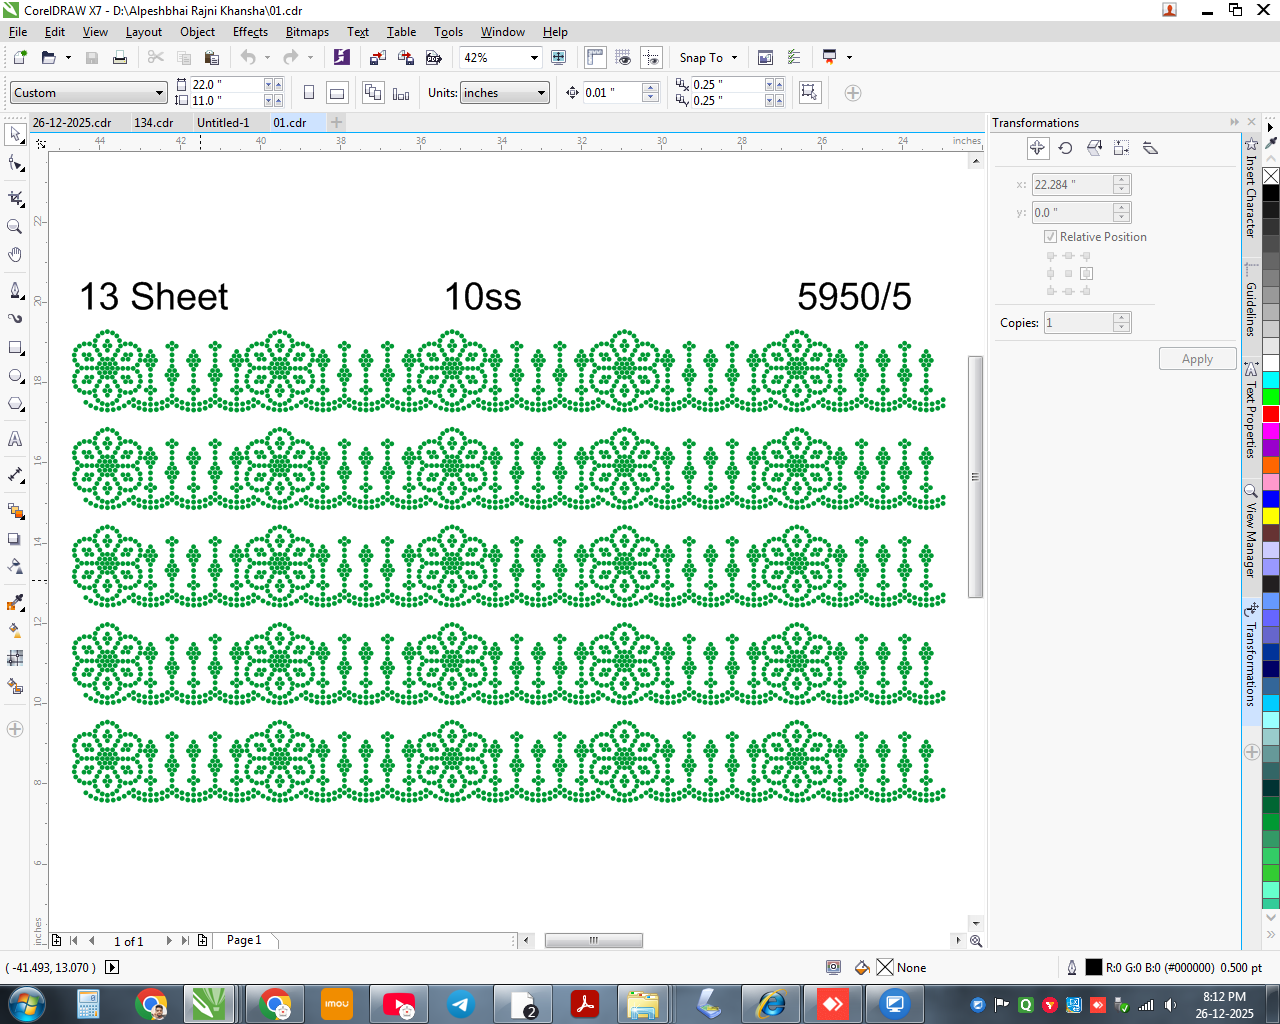
Task: Expand the Undo history dropdown arrow
Action: pos(267,58)
